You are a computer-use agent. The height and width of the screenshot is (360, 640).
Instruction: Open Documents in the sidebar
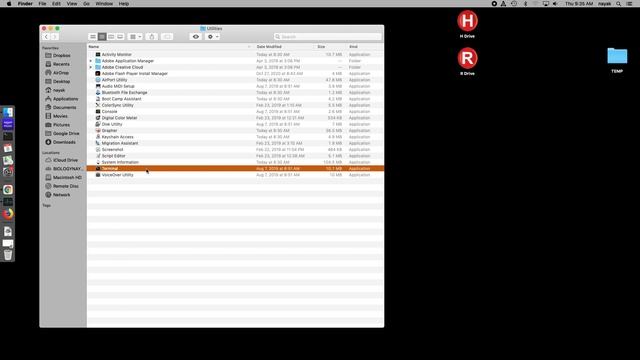60,107
